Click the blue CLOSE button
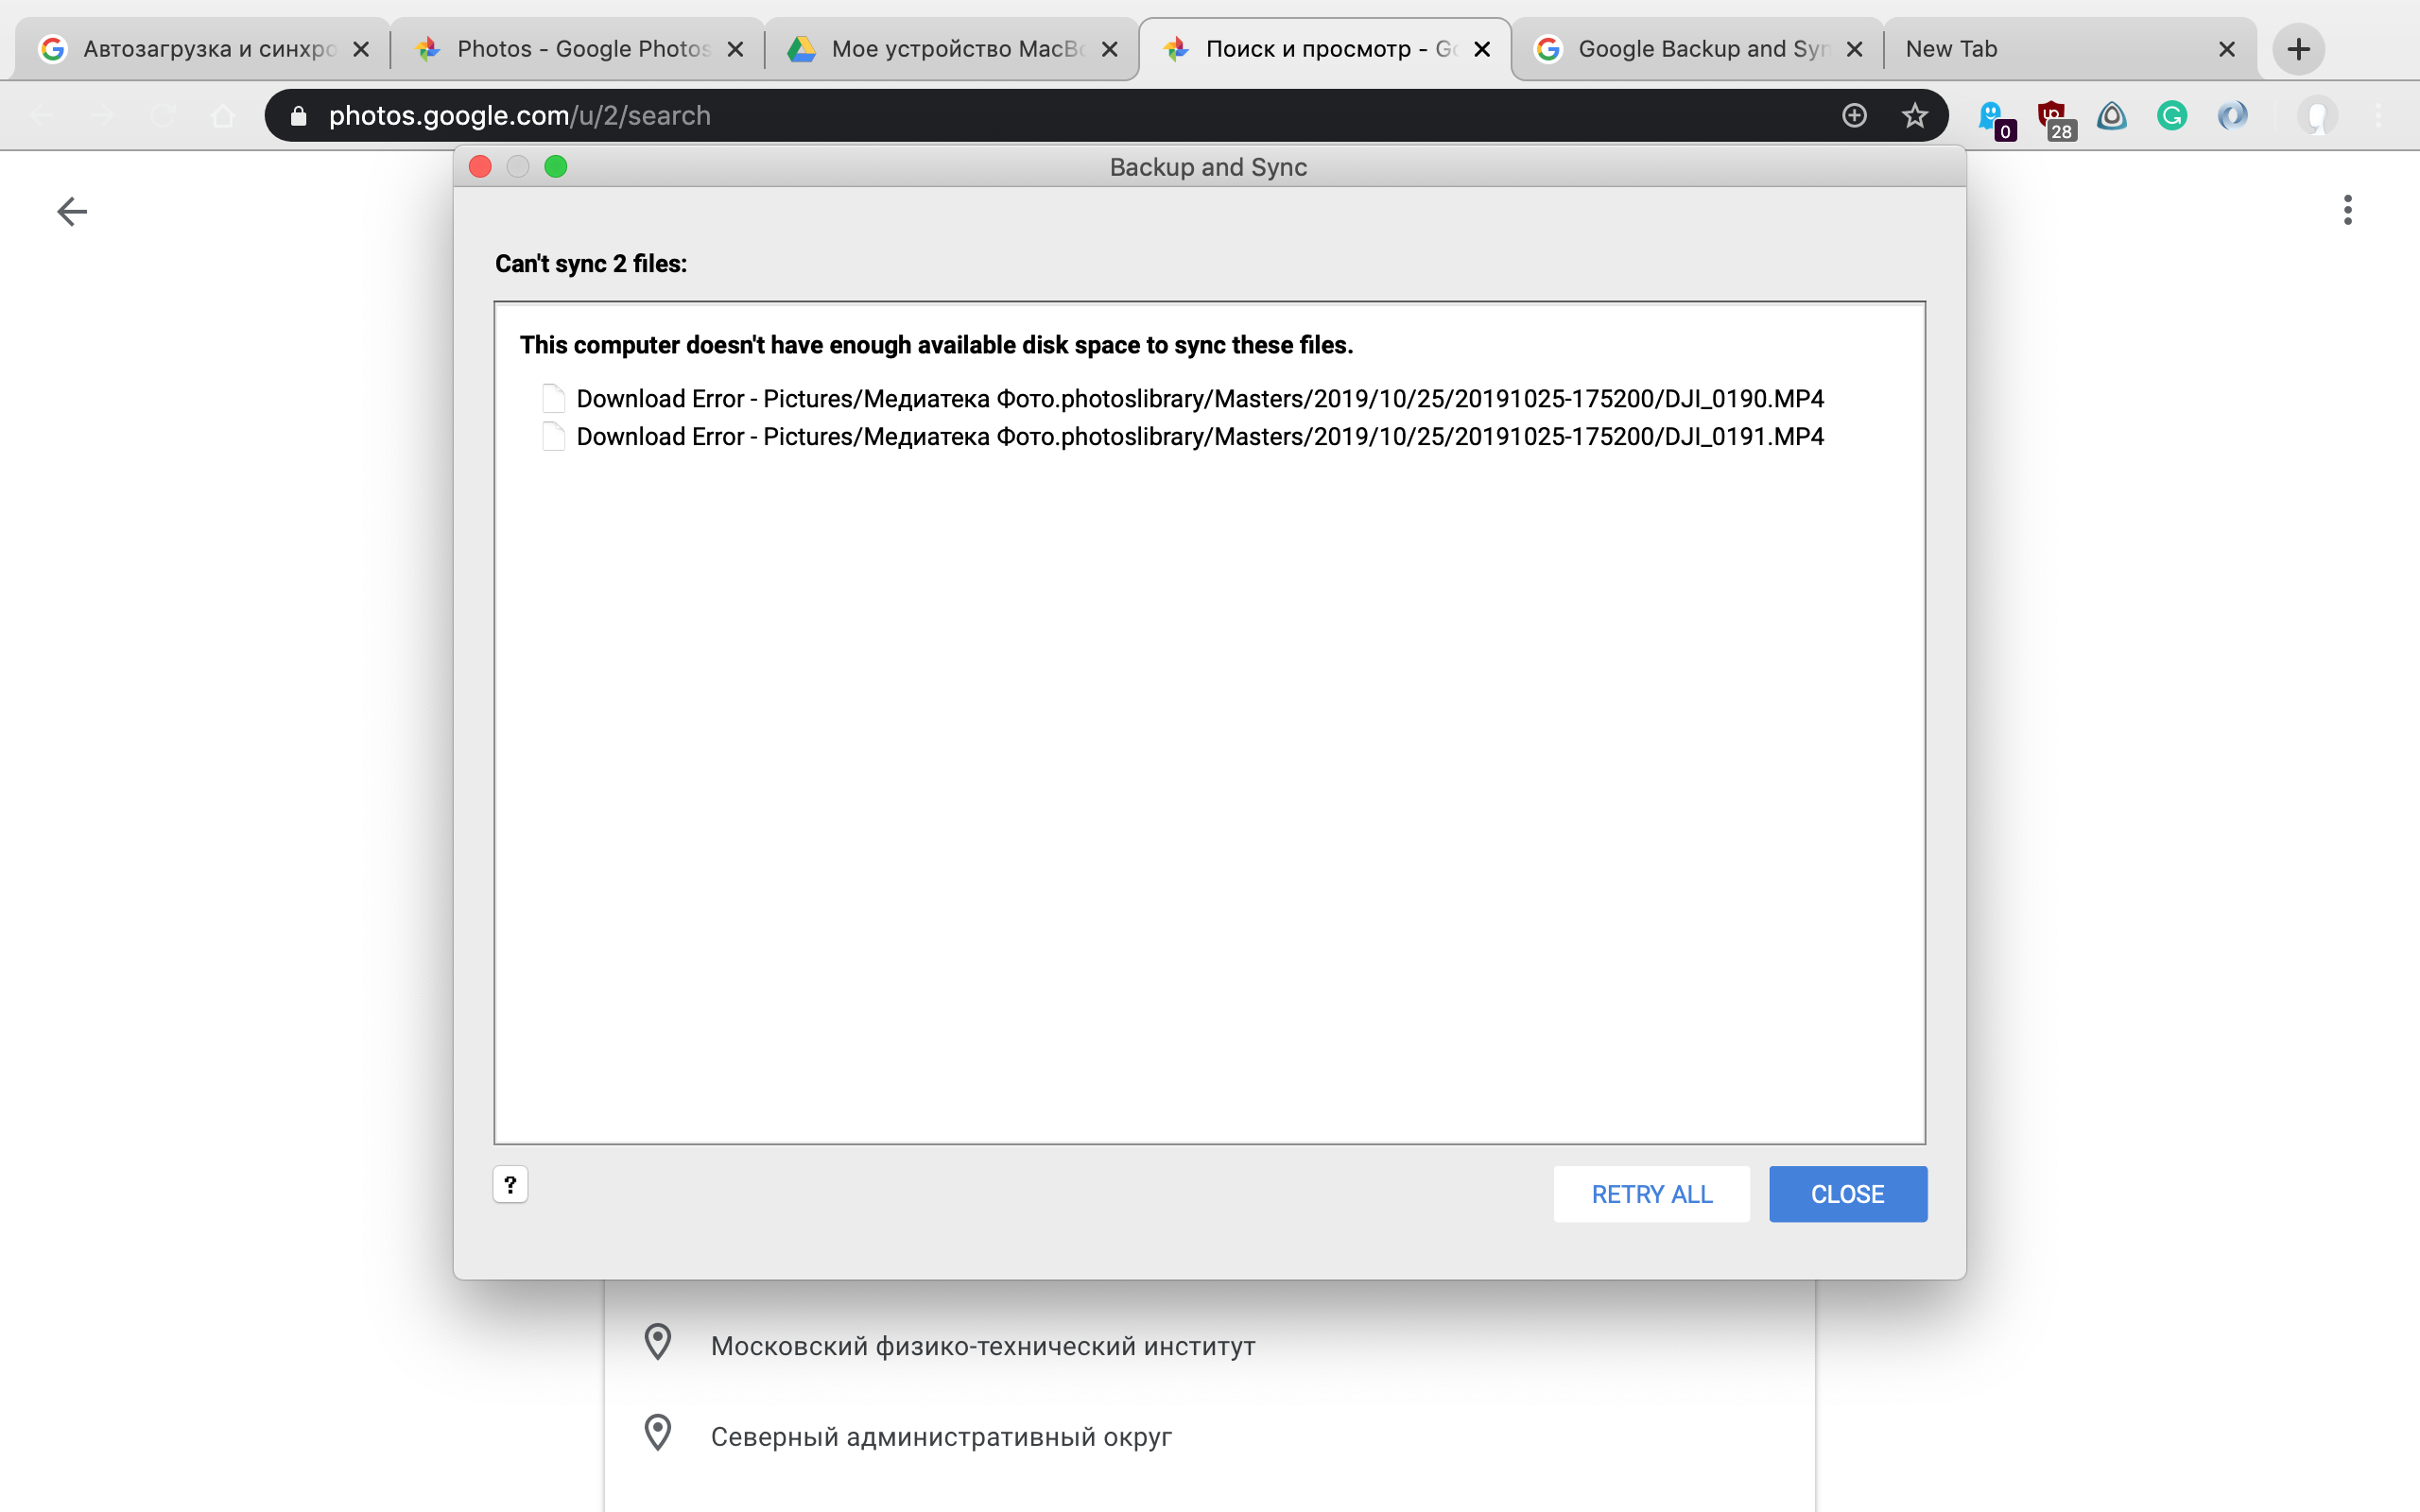The image size is (2420, 1512). coord(1847,1193)
